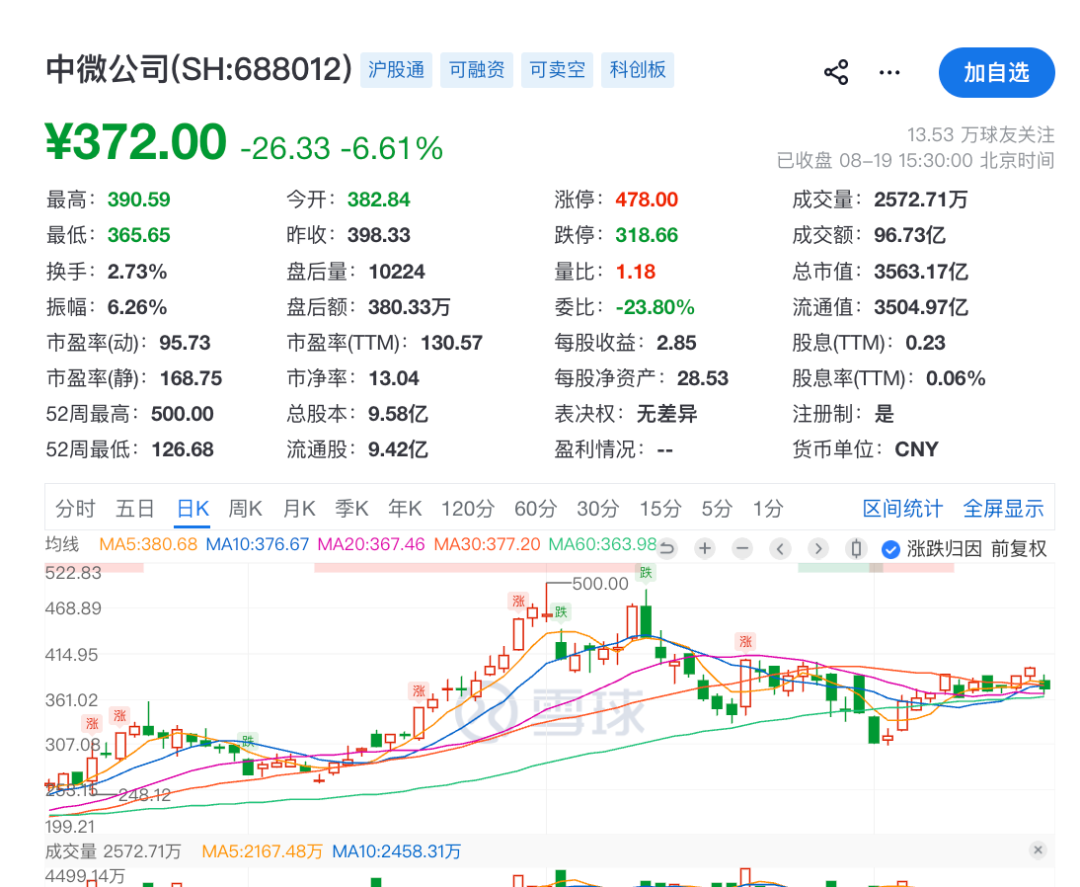Switch to the 60分 chart tab
The width and height of the screenshot is (1080, 887).
pyautogui.click(x=535, y=509)
